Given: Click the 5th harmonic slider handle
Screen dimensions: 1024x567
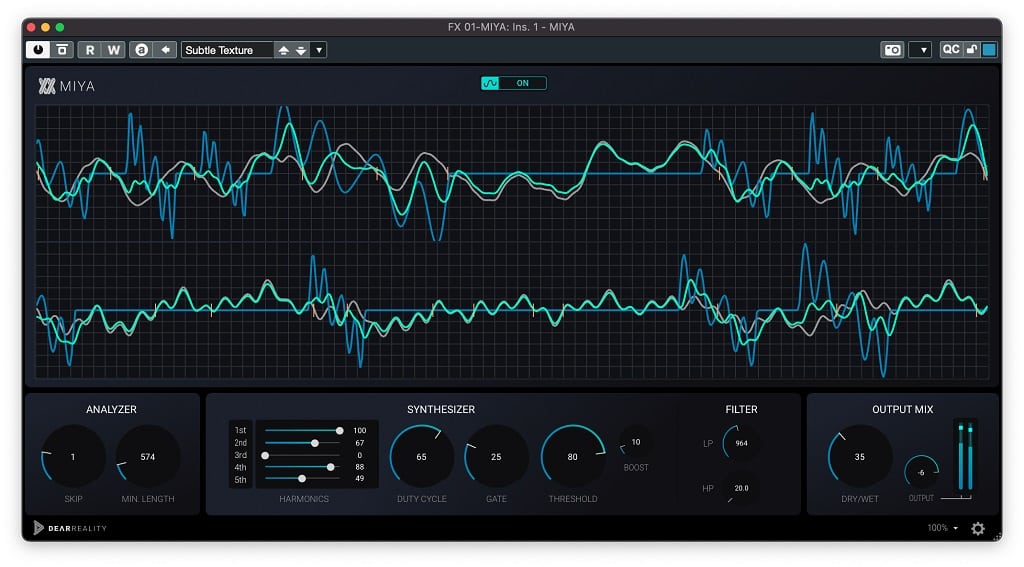Looking at the screenshot, I should click(x=302, y=479).
